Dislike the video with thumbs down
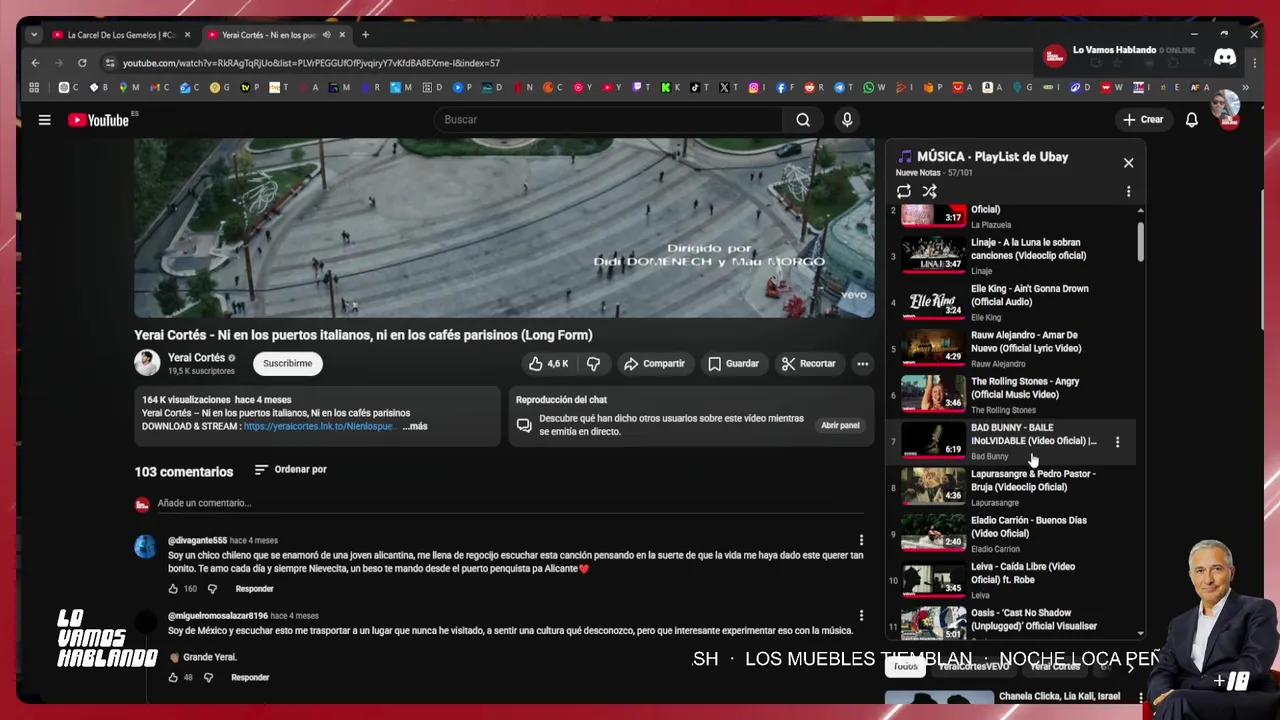Image resolution: width=1280 pixels, height=720 pixels. point(593,364)
